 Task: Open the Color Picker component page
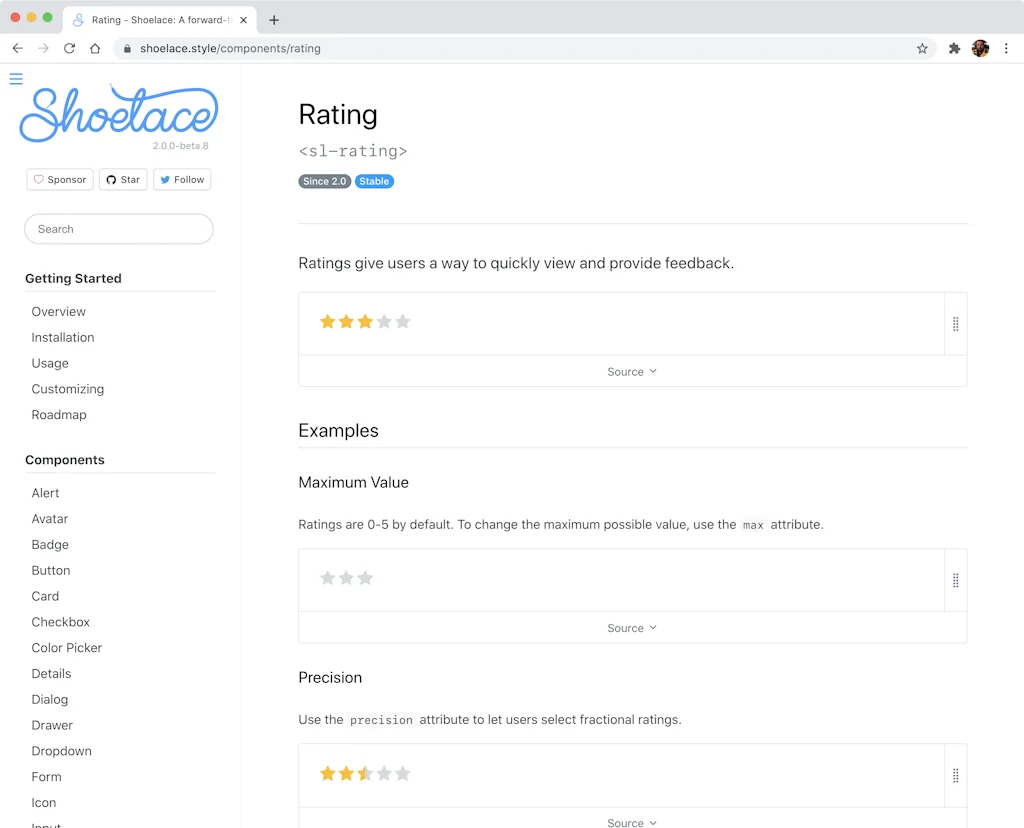click(67, 648)
